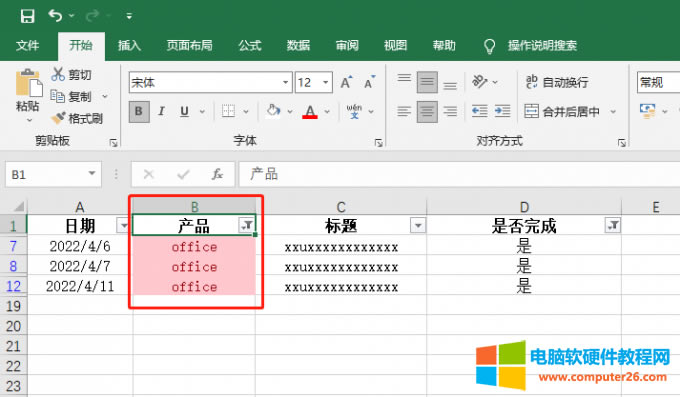Click the insert function fx icon
This screenshot has width=680, height=397.
pos(217,174)
